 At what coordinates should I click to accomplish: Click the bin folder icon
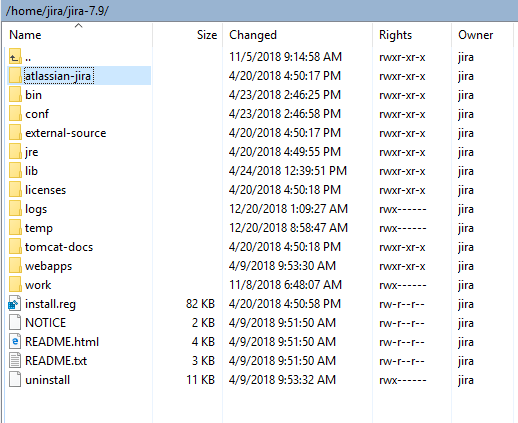pos(15,95)
